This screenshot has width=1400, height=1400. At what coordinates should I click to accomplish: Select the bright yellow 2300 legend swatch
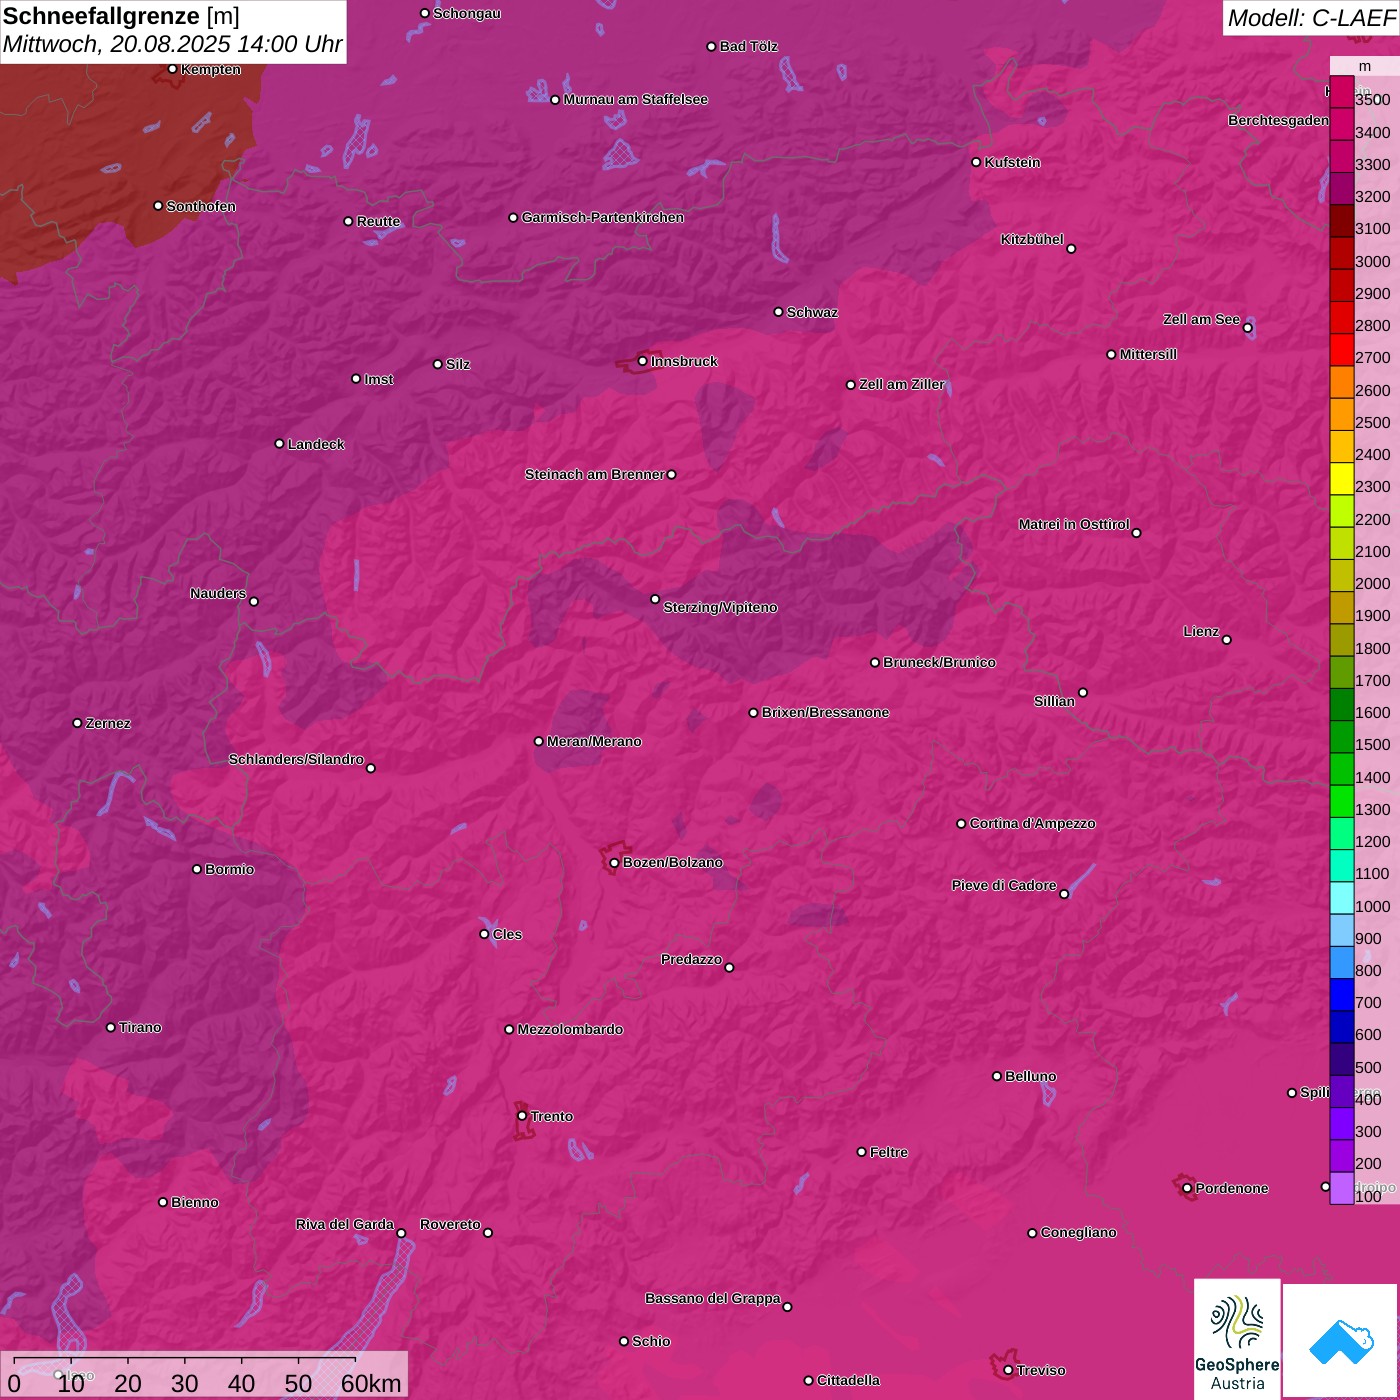click(x=1342, y=479)
